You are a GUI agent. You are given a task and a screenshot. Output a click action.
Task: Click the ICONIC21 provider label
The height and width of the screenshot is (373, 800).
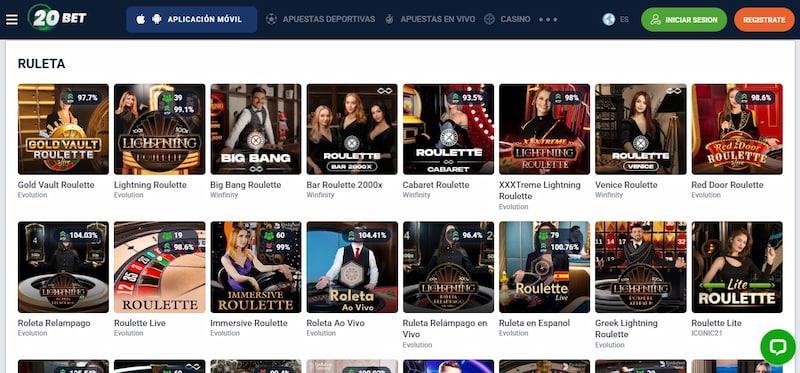click(x=706, y=333)
